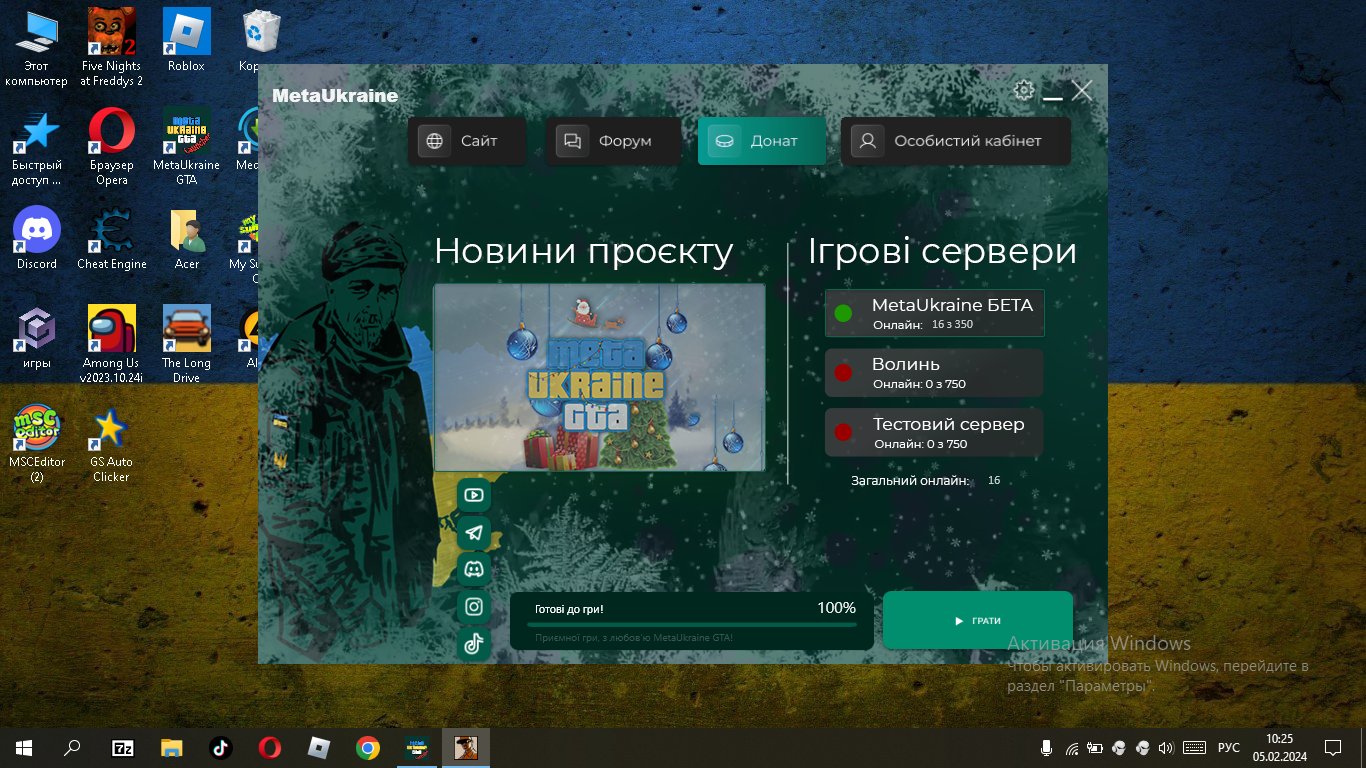Click the Загальний онлайн total count
1366x768 pixels.
pos(926,481)
